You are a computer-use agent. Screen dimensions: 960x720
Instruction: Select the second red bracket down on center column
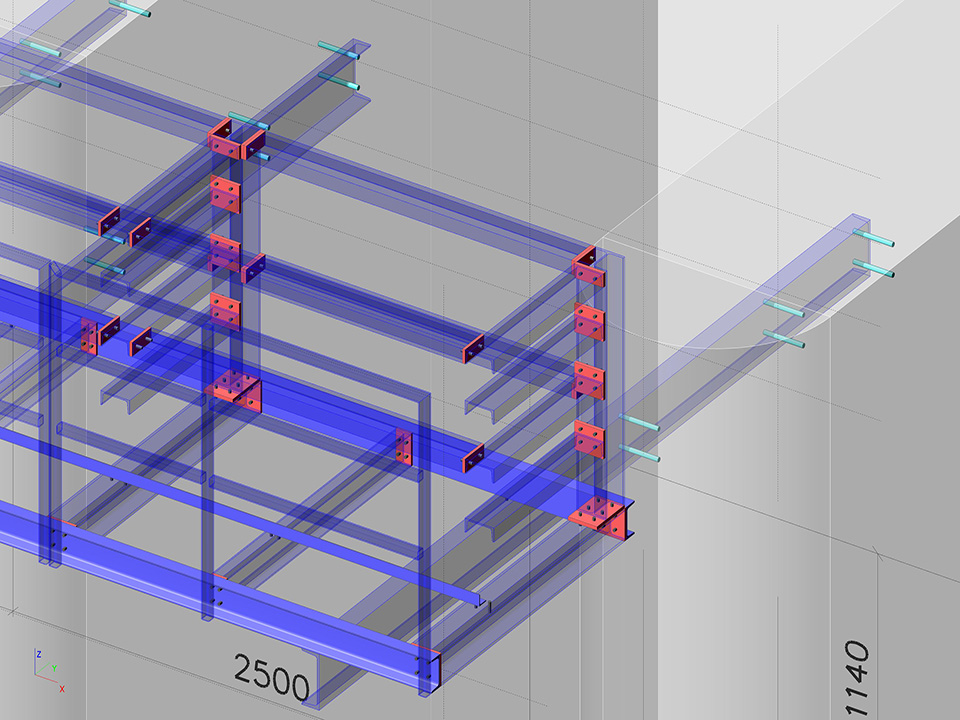(225, 193)
